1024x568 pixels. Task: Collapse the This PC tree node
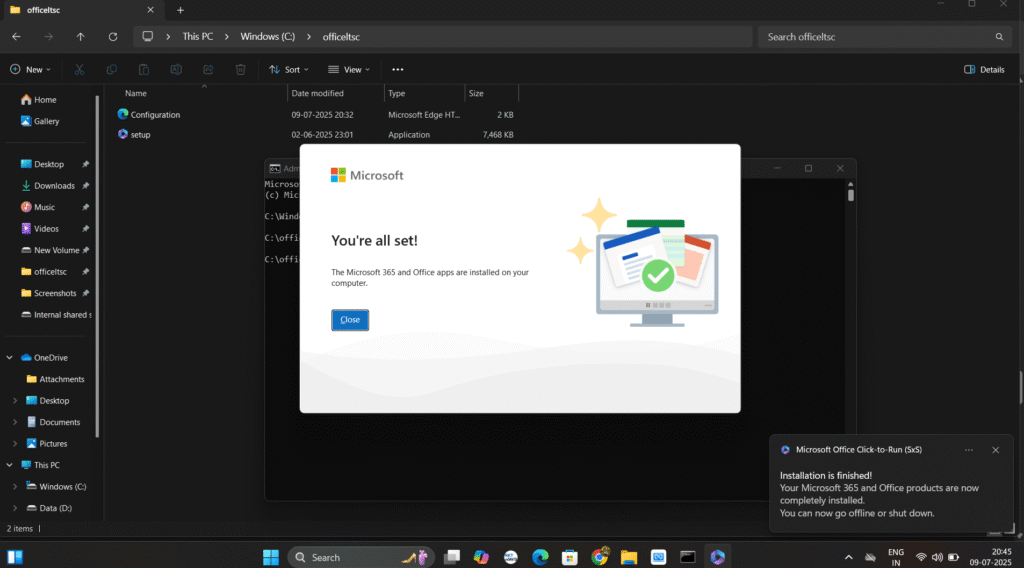9,465
